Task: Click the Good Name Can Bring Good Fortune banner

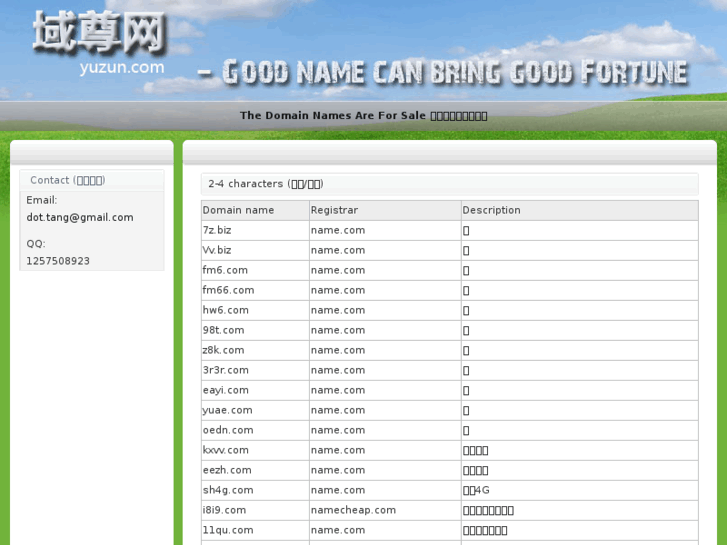Action: (x=443, y=72)
